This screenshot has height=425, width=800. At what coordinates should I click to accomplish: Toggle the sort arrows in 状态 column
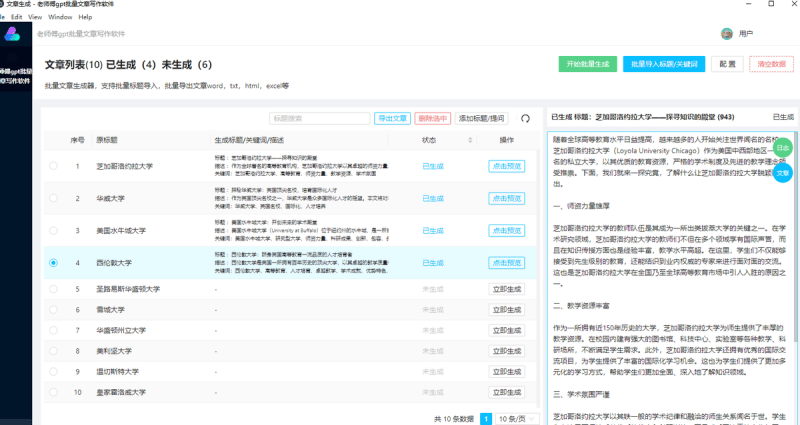point(470,140)
